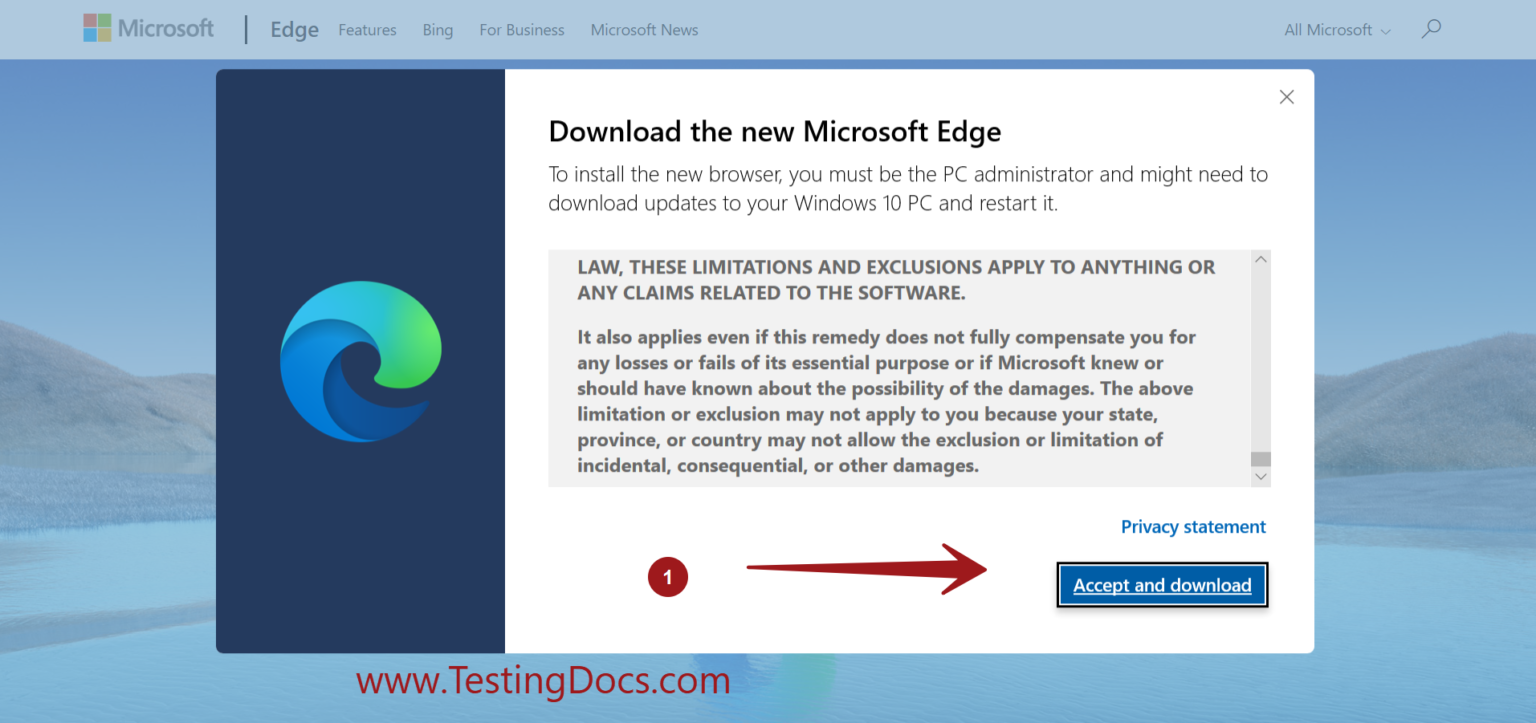Click the Accept and download button
This screenshot has height=723, width=1536.
(x=1162, y=585)
